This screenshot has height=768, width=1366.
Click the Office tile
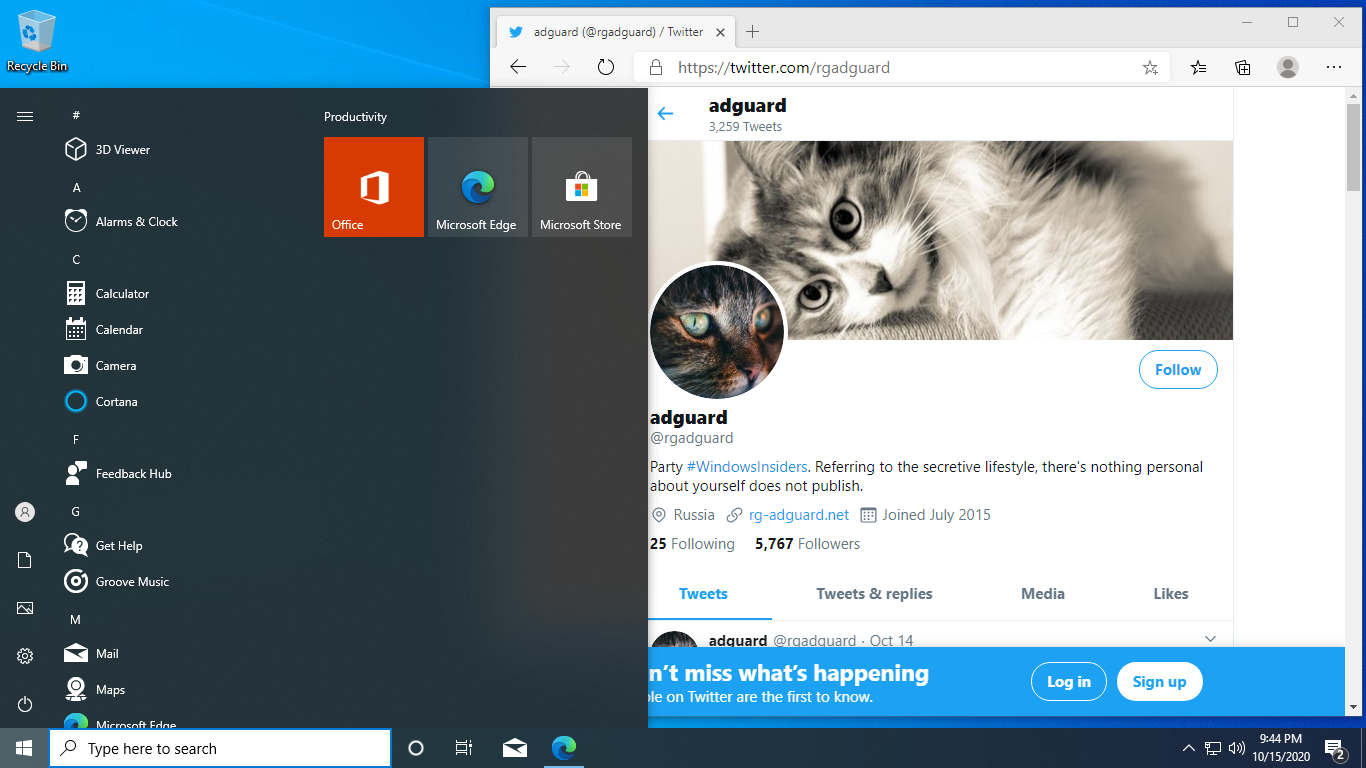click(x=374, y=187)
